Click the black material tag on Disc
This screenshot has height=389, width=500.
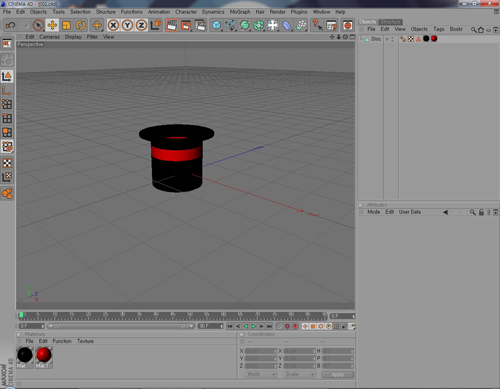426,39
